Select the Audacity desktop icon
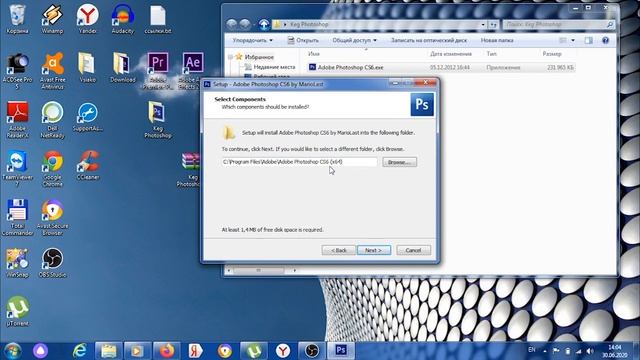The image size is (640, 360). [x=122, y=19]
